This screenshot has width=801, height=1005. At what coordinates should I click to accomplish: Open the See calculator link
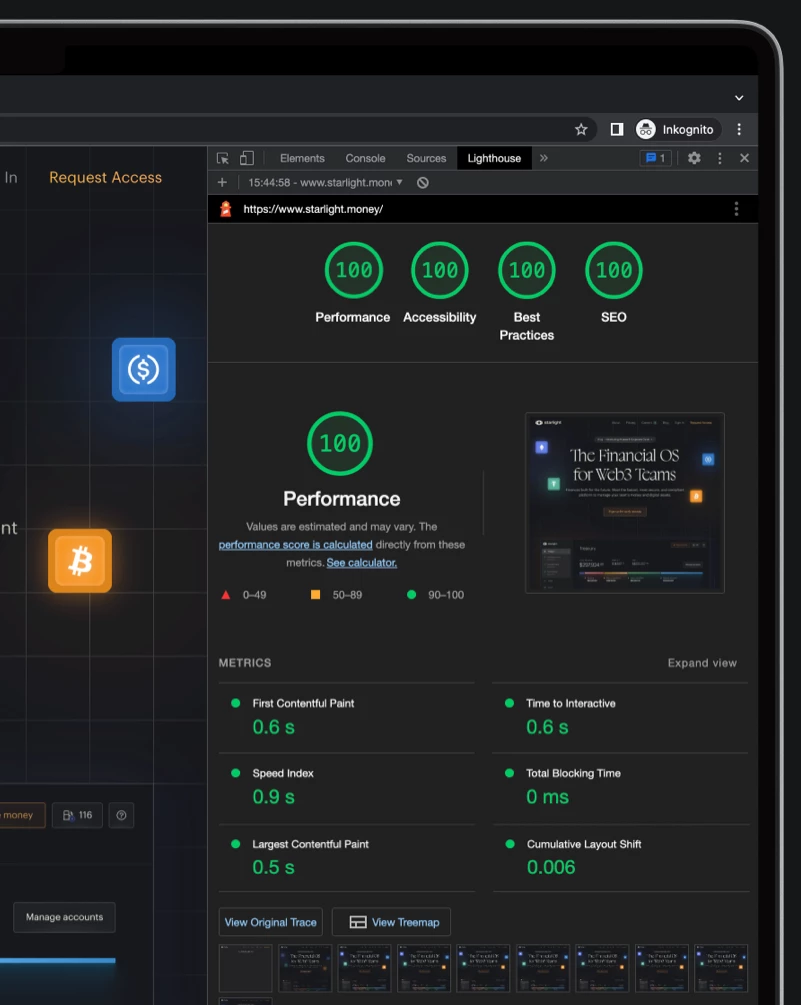361,563
